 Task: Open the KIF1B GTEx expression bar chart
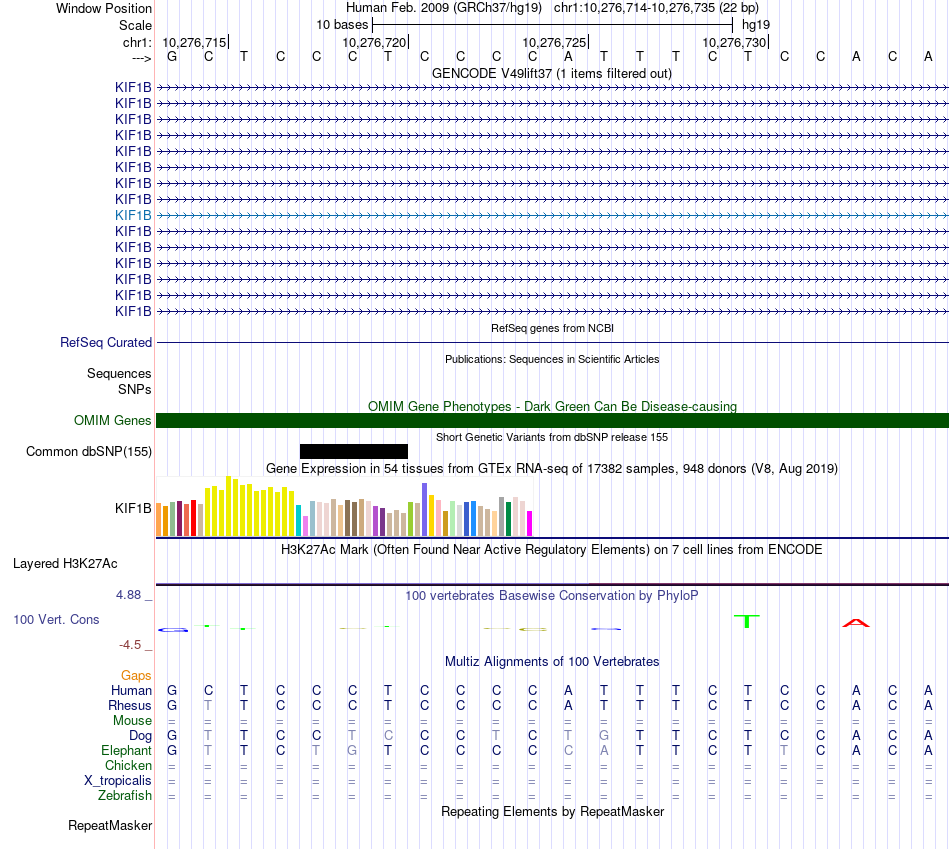click(345, 507)
